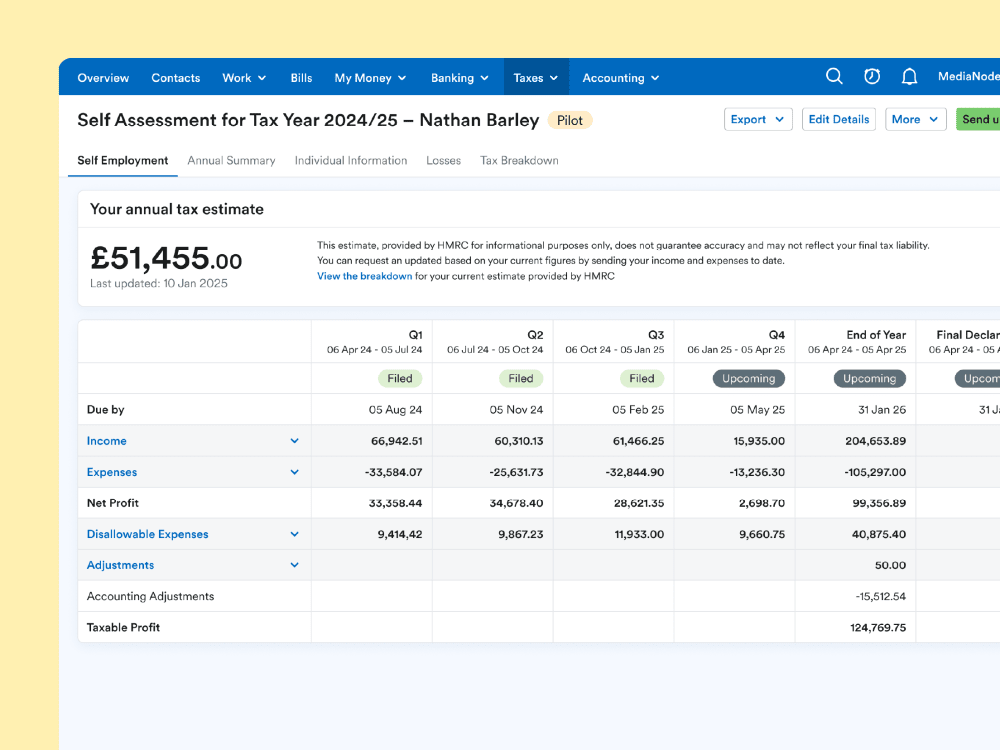Click the View the breakdown link
The image size is (1000, 750).
point(364,276)
